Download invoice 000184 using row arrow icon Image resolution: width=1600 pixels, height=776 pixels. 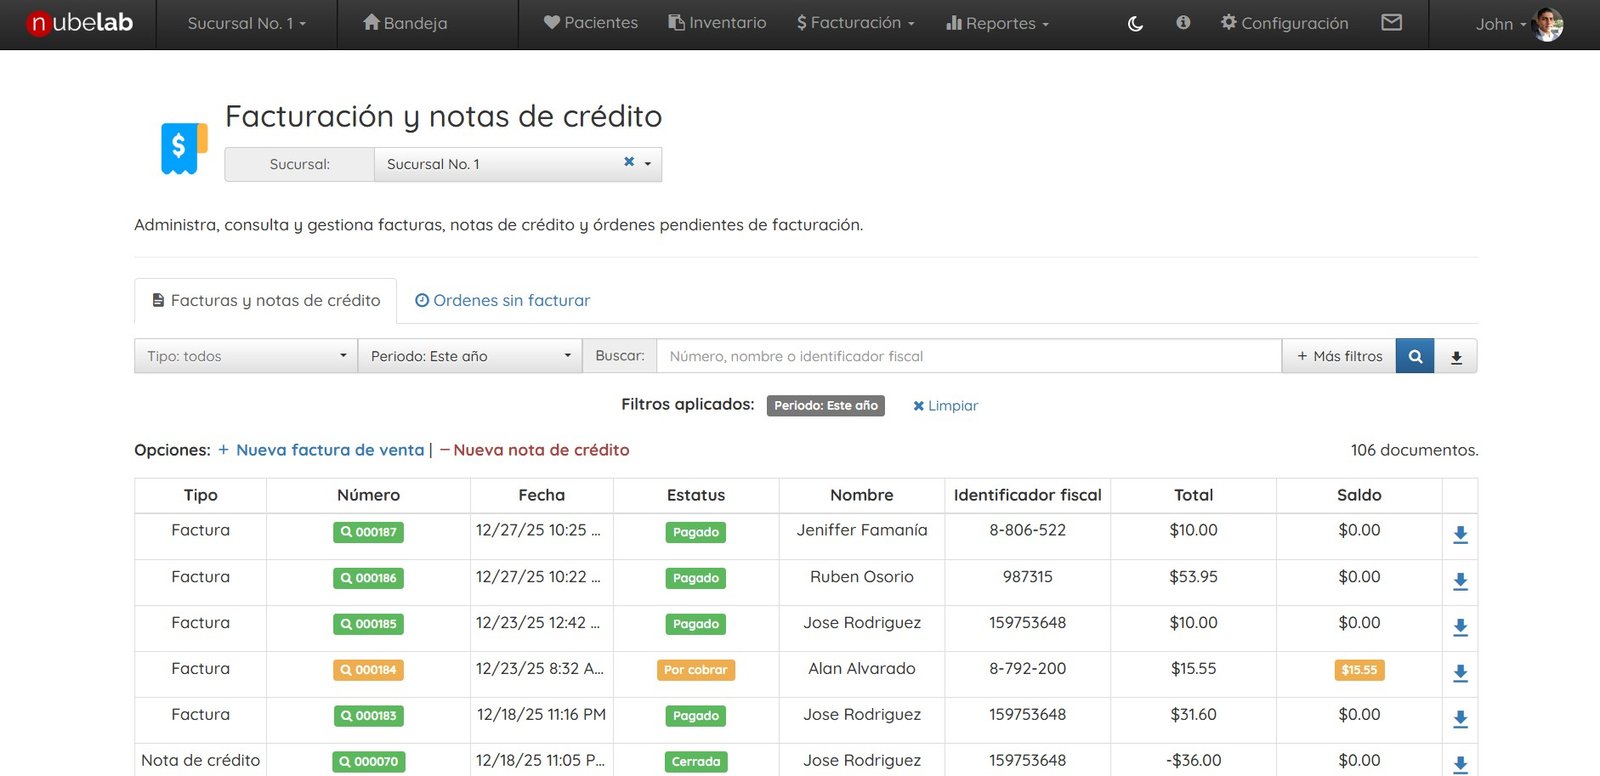(x=1460, y=673)
